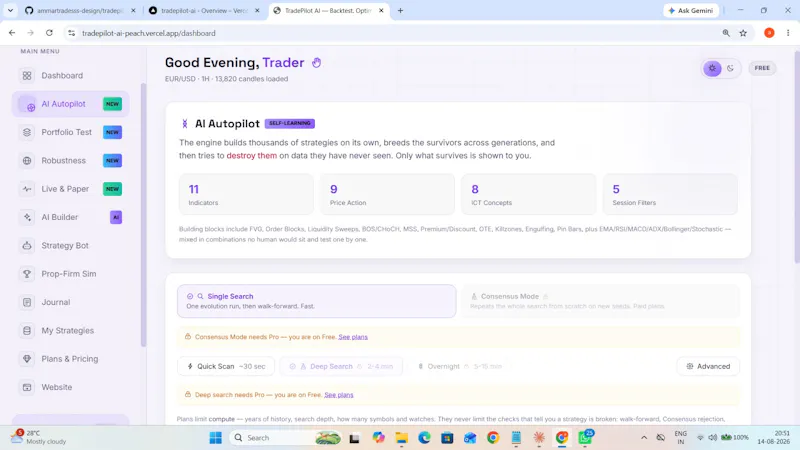Open Microsoft Edge from the taskbar
800x450 pixels.
(424, 438)
